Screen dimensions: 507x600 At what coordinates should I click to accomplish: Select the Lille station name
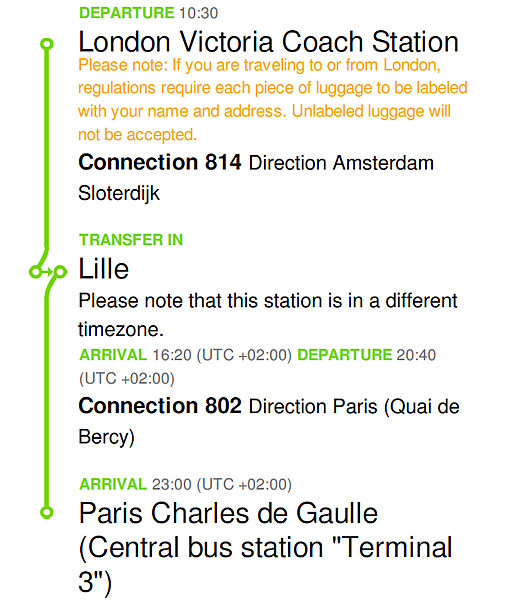(103, 269)
